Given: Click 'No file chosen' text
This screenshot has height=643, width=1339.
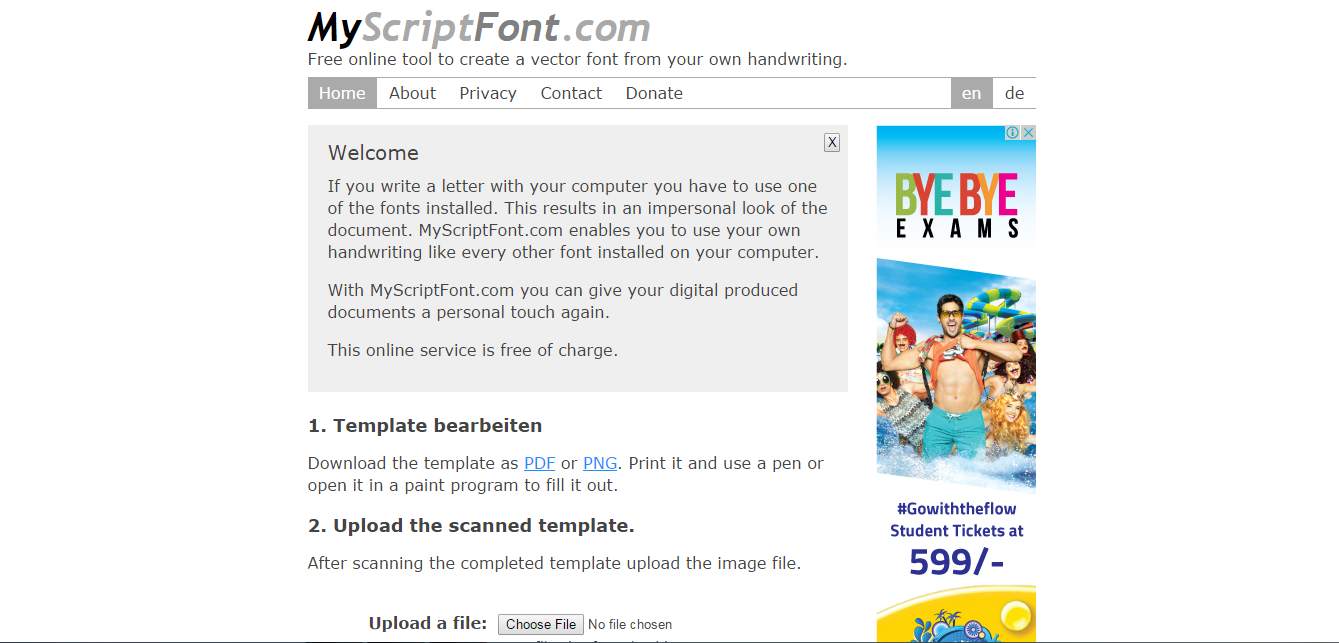Looking at the screenshot, I should pyautogui.click(x=630, y=624).
